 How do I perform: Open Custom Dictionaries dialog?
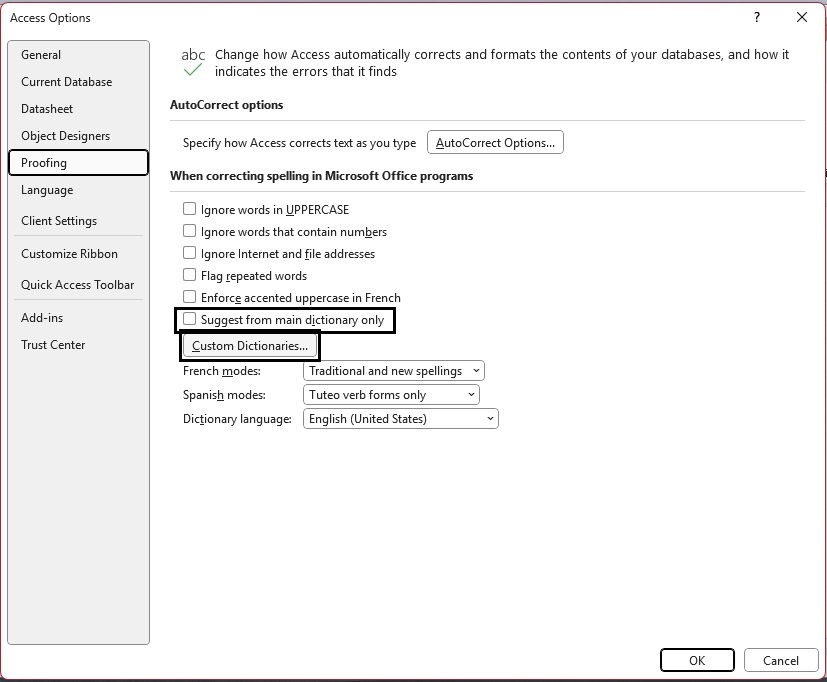[x=250, y=347]
